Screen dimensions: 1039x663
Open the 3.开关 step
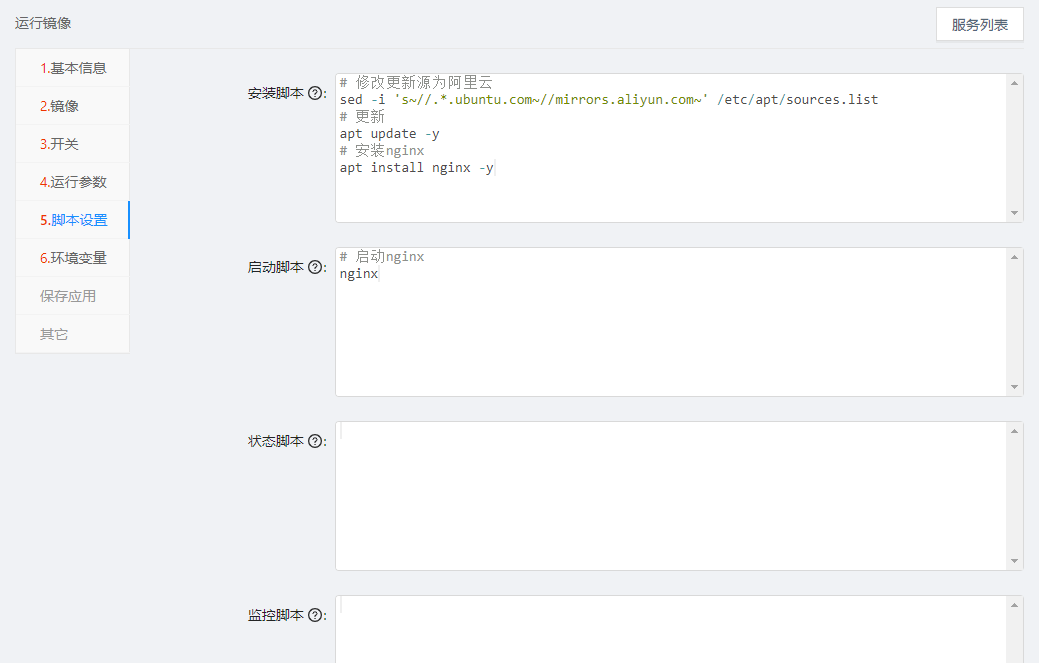click(x=59, y=144)
